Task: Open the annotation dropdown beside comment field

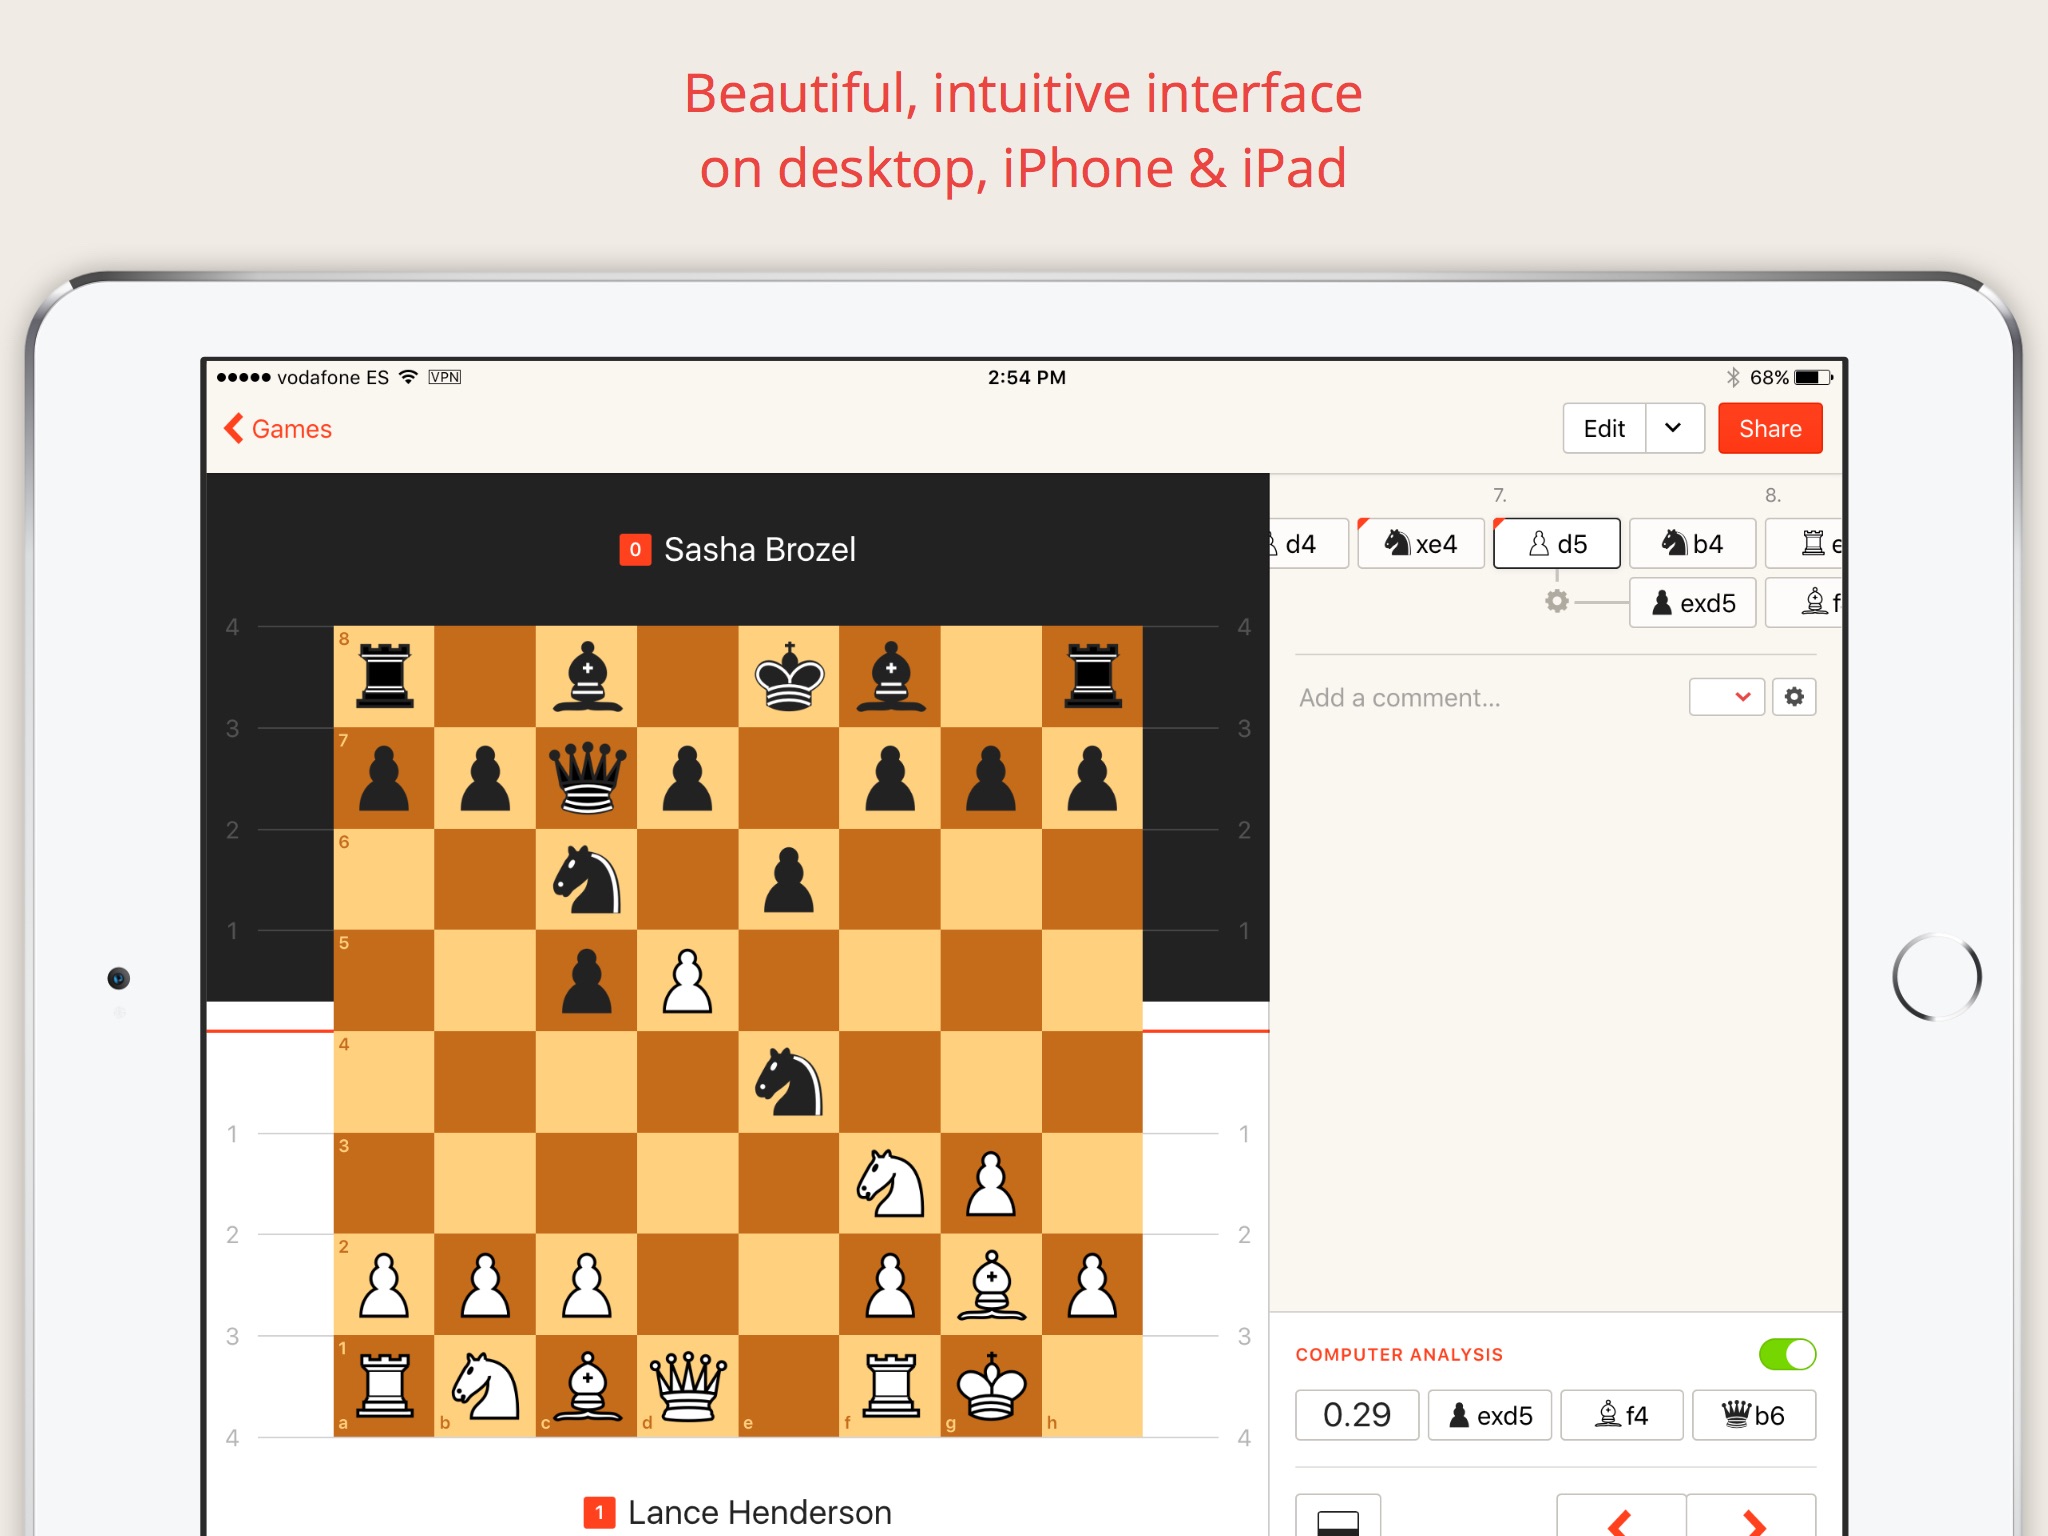Action: [1727, 697]
